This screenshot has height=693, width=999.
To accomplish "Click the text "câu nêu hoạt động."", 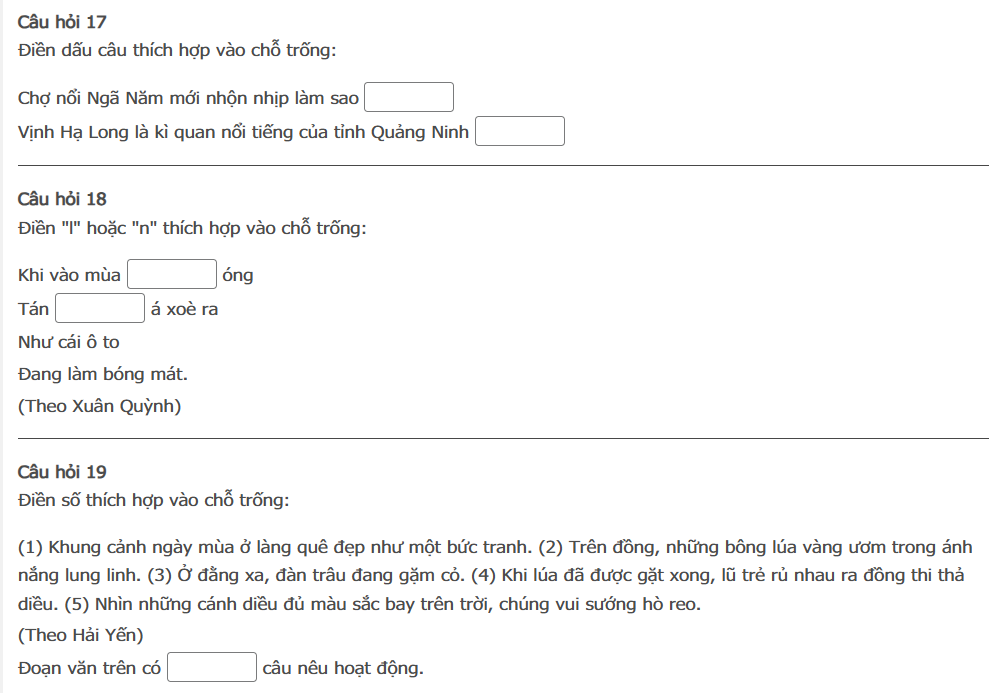I will (x=343, y=668).
